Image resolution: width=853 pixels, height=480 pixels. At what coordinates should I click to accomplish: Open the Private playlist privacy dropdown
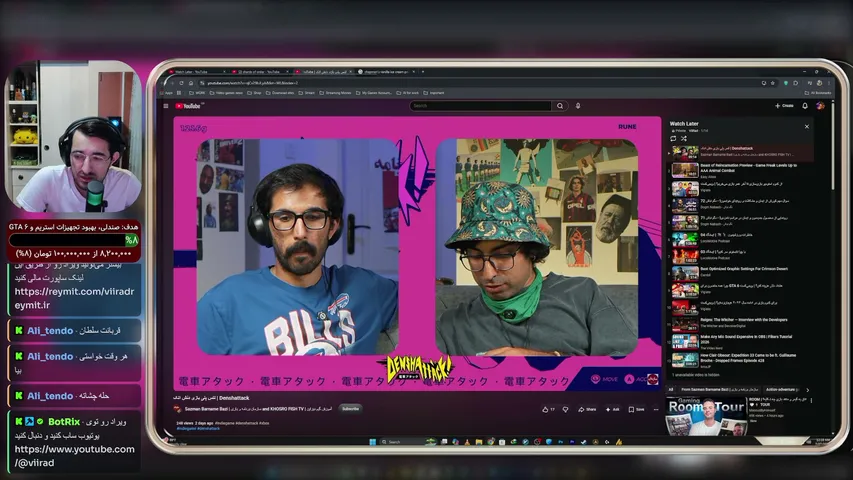(x=678, y=131)
